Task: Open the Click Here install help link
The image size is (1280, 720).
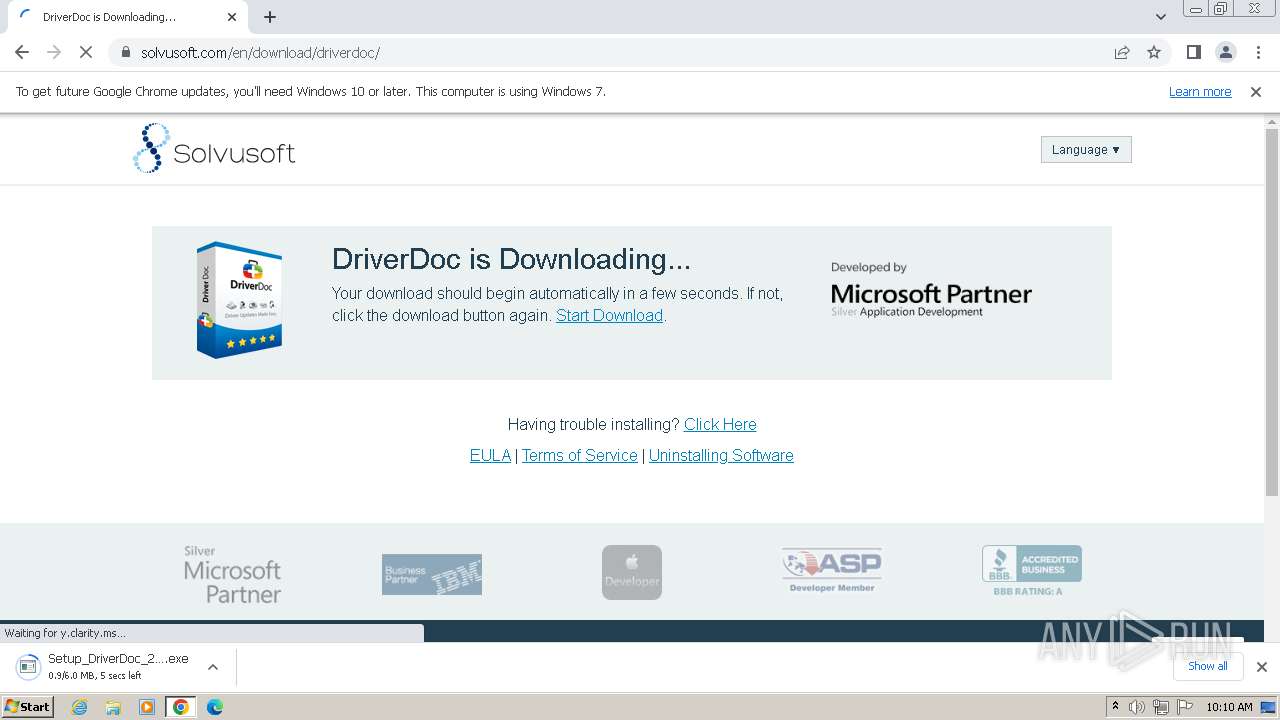Action: [720, 424]
